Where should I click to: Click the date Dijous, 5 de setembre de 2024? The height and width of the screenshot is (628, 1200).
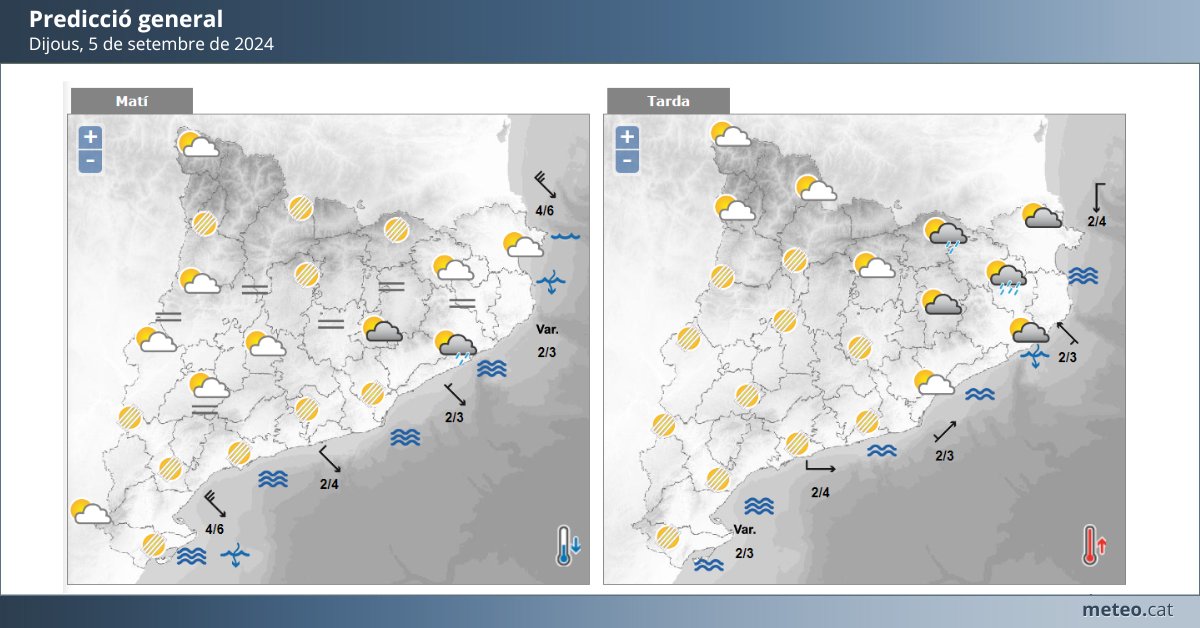pyautogui.click(x=151, y=44)
